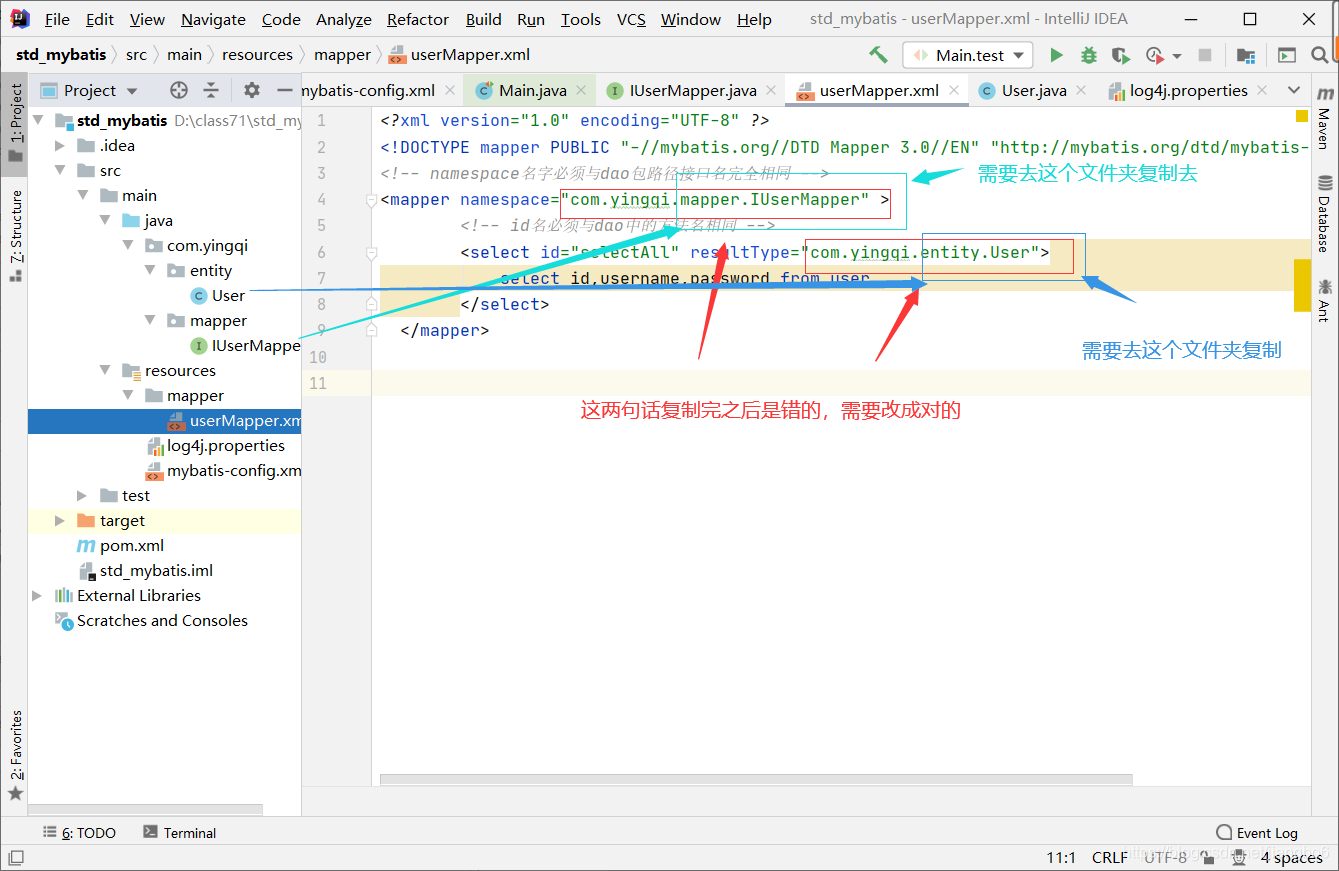Toggle the TODO tool window
Screen dimensions: 1339x871
pos(80,832)
